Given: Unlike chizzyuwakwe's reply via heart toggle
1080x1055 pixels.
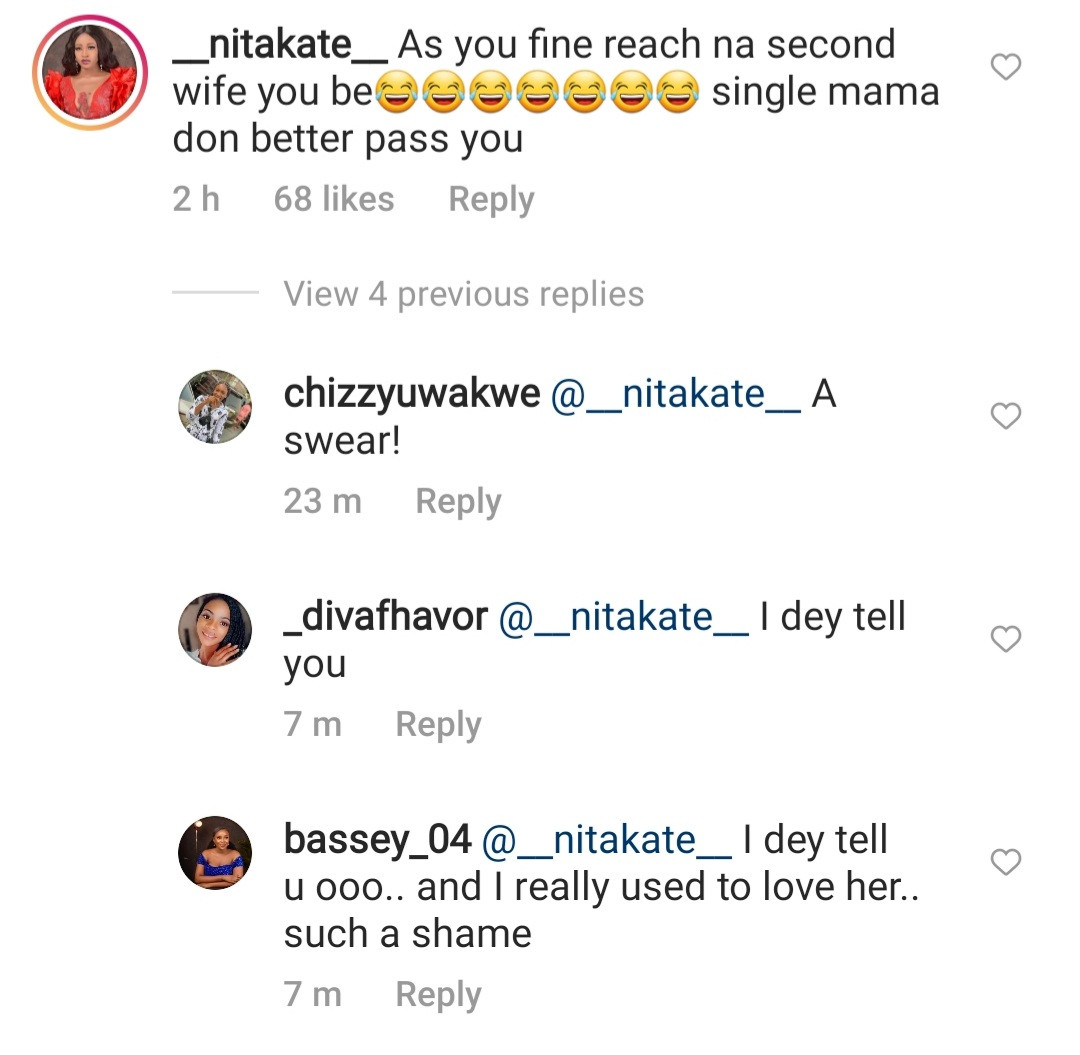Looking at the screenshot, I should (x=1005, y=416).
